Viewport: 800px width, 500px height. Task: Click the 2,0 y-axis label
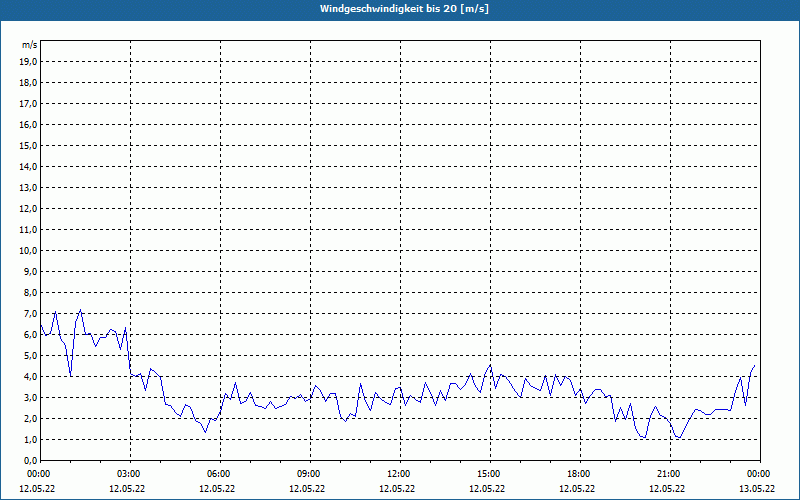(30, 419)
